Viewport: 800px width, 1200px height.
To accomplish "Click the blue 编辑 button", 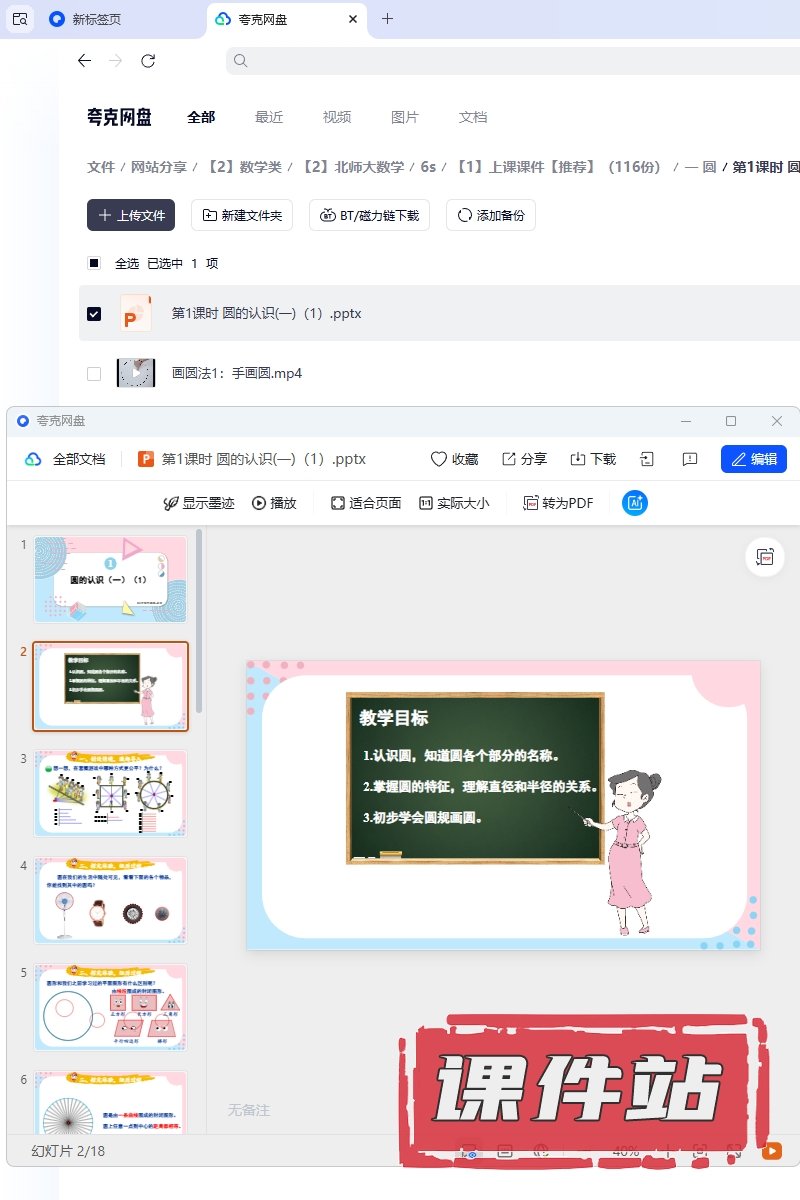I will coord(753,459).
